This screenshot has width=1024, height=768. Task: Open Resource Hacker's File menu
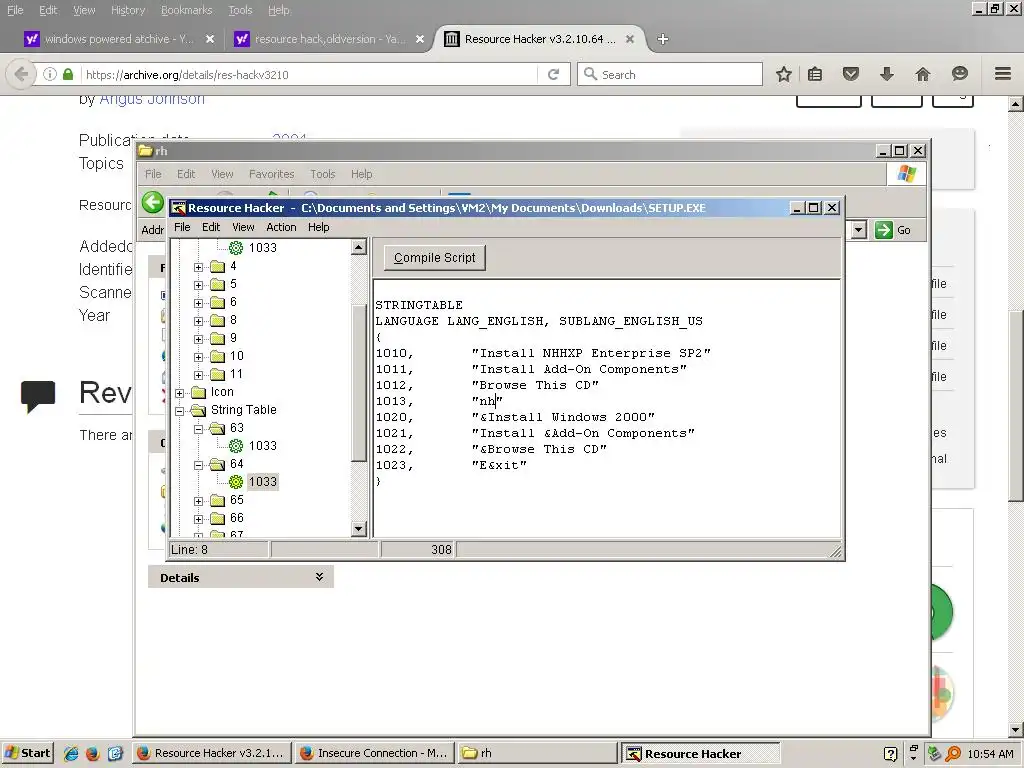[182, 227]
